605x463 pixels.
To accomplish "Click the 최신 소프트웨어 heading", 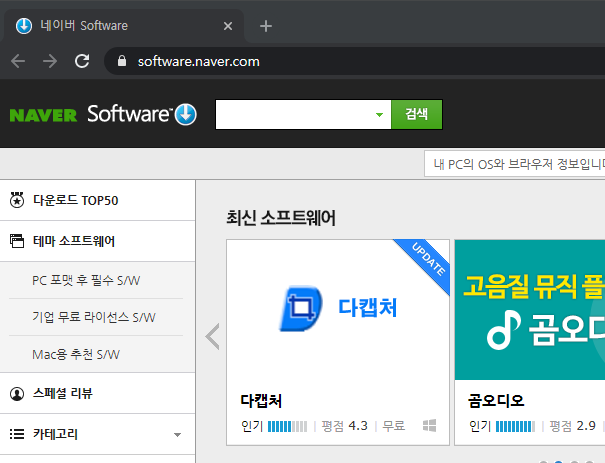I will (x=281, y=218).
